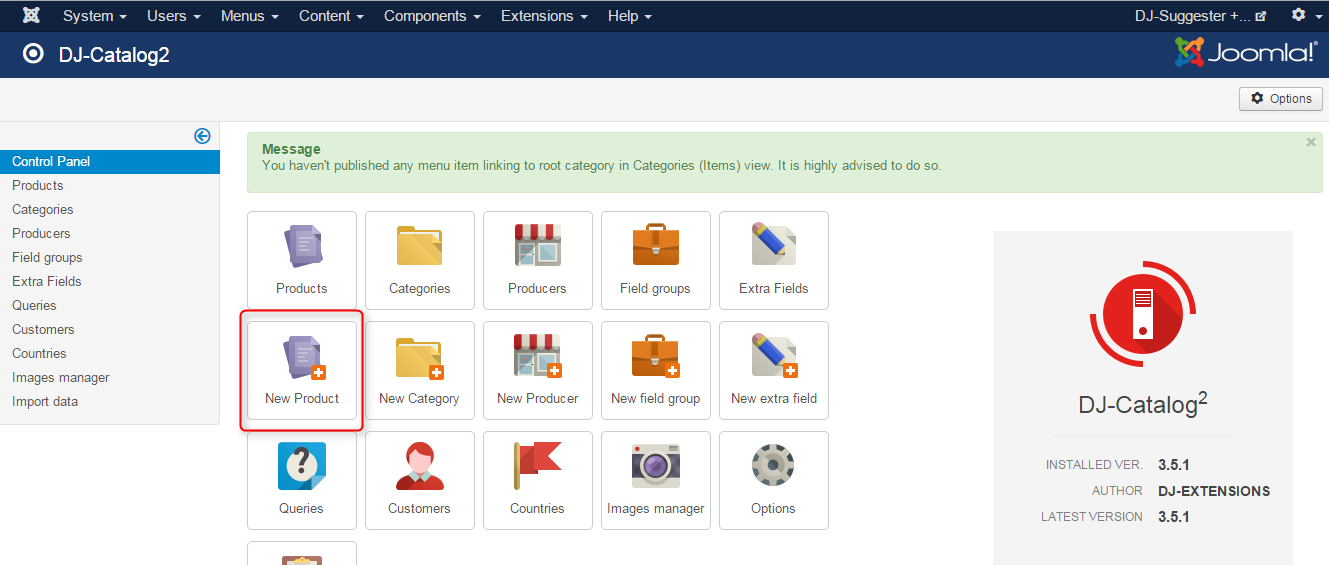Image resolution: width=1329 pixels, height=565 pixels.
Task: Open DJ-Suggester site link in top bar
Action: (1200, 16)
